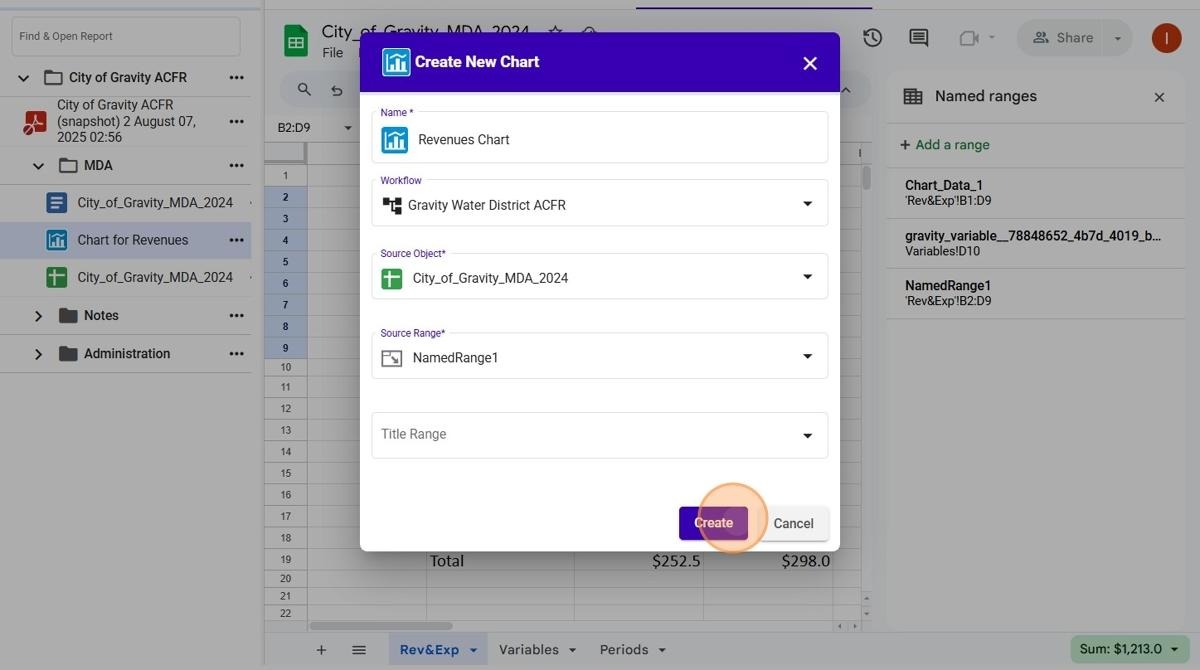Open options for City of Gravity ACFR folder

[x=236, y=78]
